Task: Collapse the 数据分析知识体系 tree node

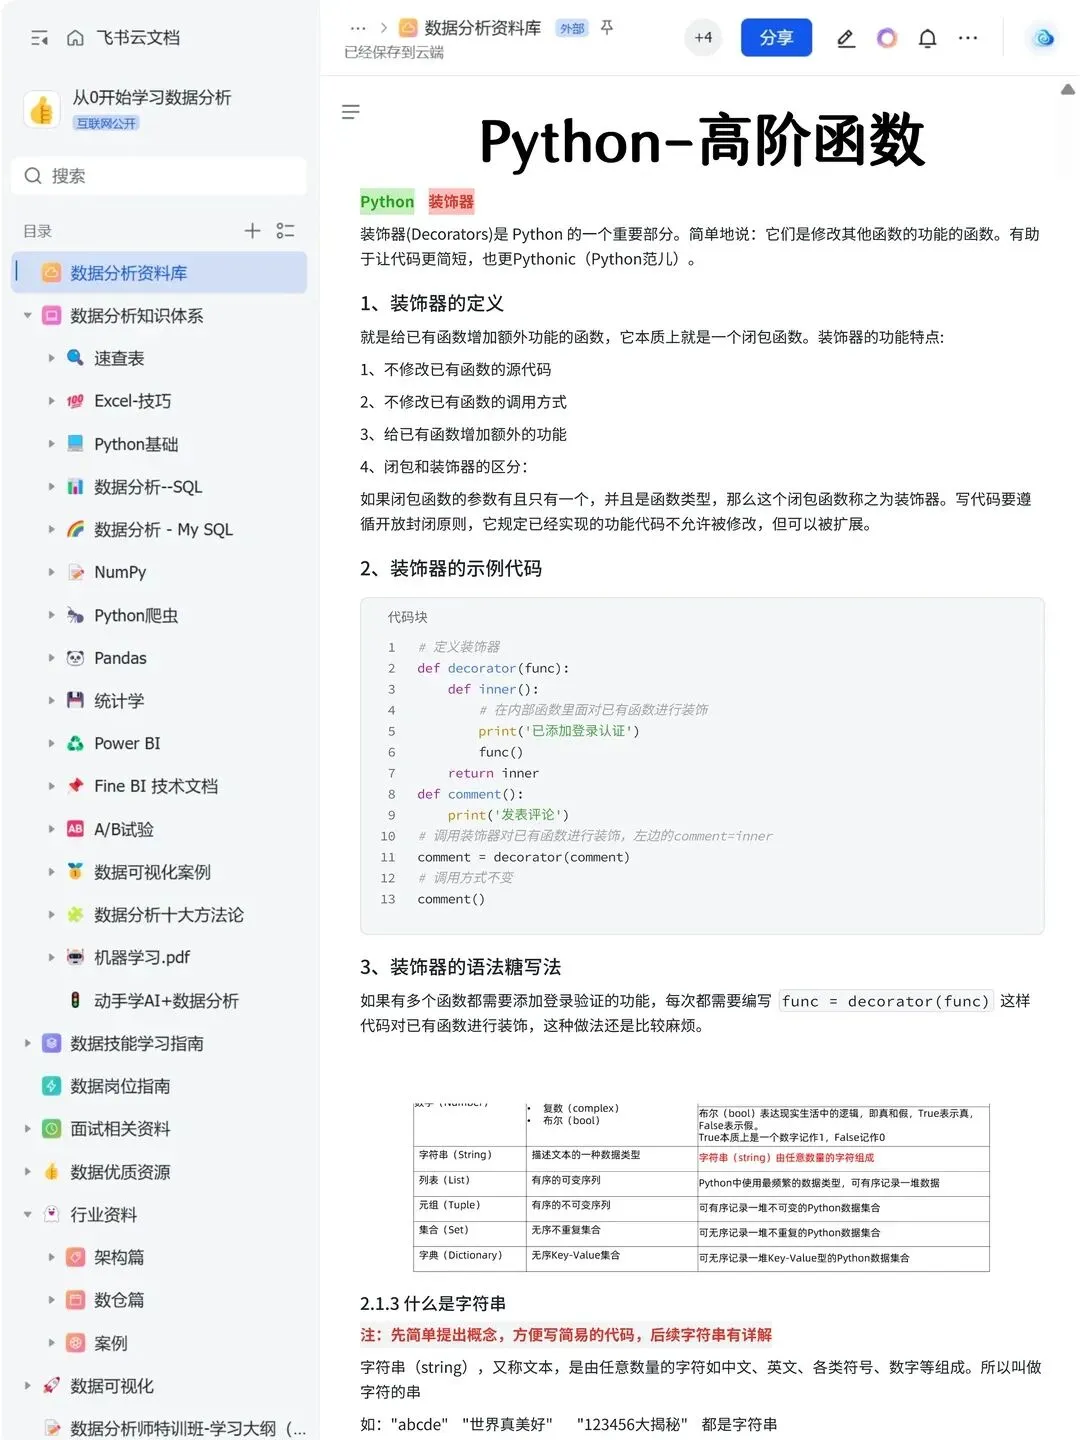Action: [x=28, y=316]
